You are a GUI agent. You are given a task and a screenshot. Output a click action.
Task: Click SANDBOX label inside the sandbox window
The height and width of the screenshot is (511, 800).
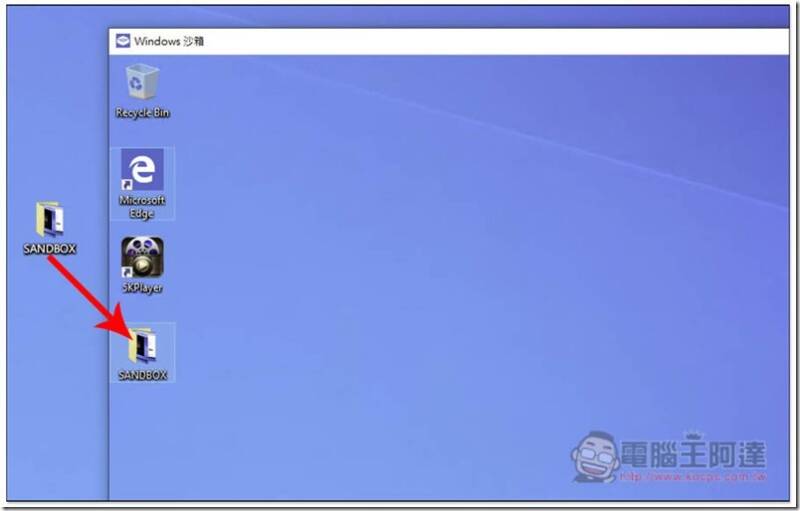142,375
